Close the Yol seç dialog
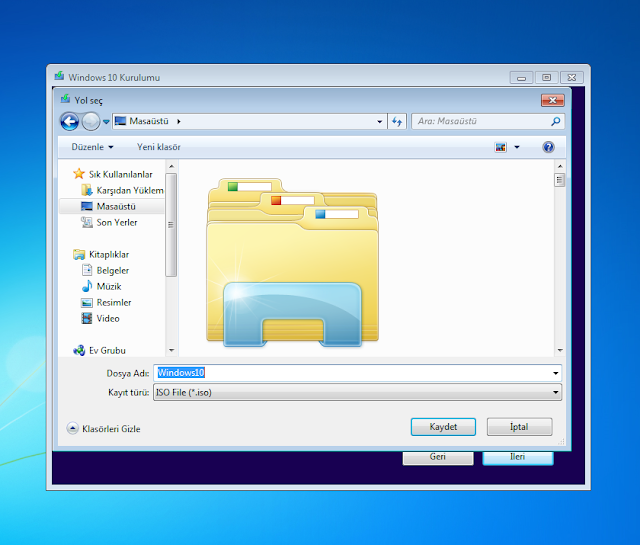 552,100
